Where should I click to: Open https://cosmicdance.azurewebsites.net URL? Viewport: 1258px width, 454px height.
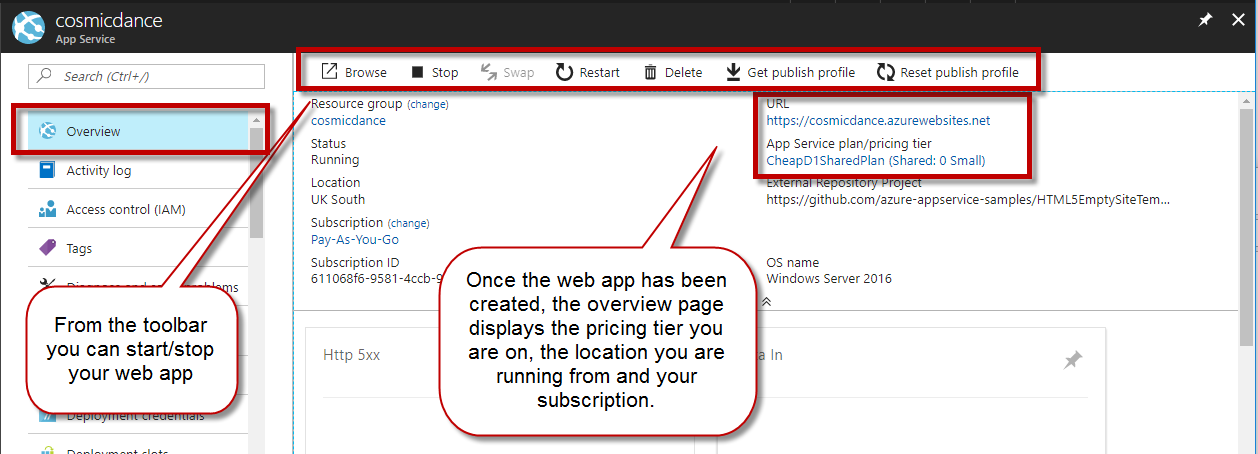[x=878, y=120]
